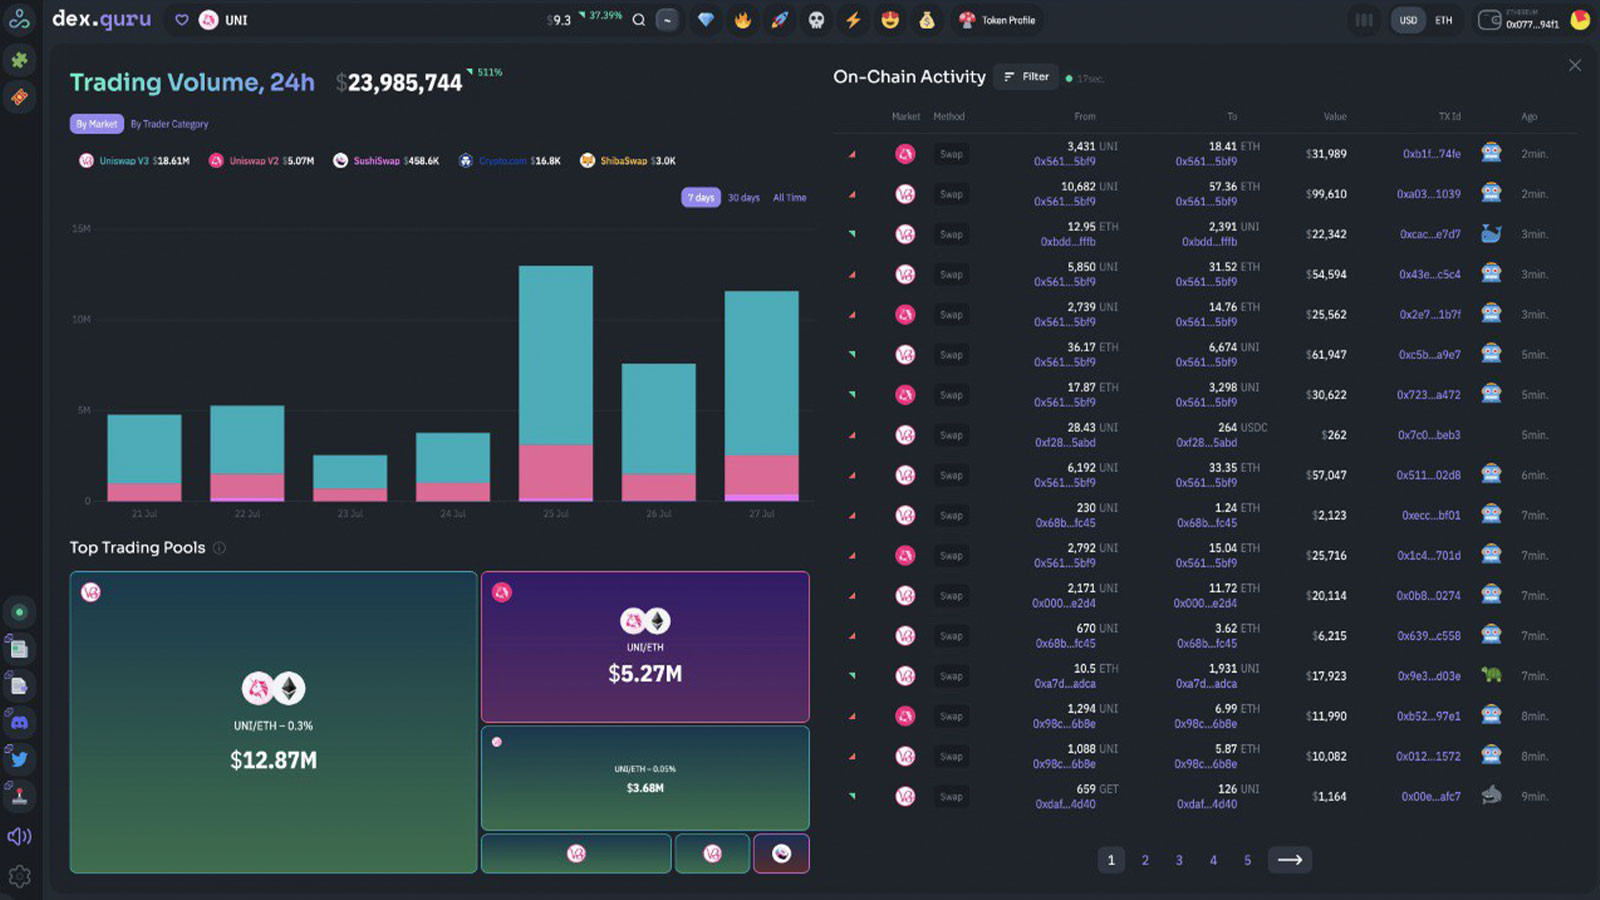Go to page 2 of on-chain activity
The height and width of the screenshot is (900, 1600).
click(1145, 860)
